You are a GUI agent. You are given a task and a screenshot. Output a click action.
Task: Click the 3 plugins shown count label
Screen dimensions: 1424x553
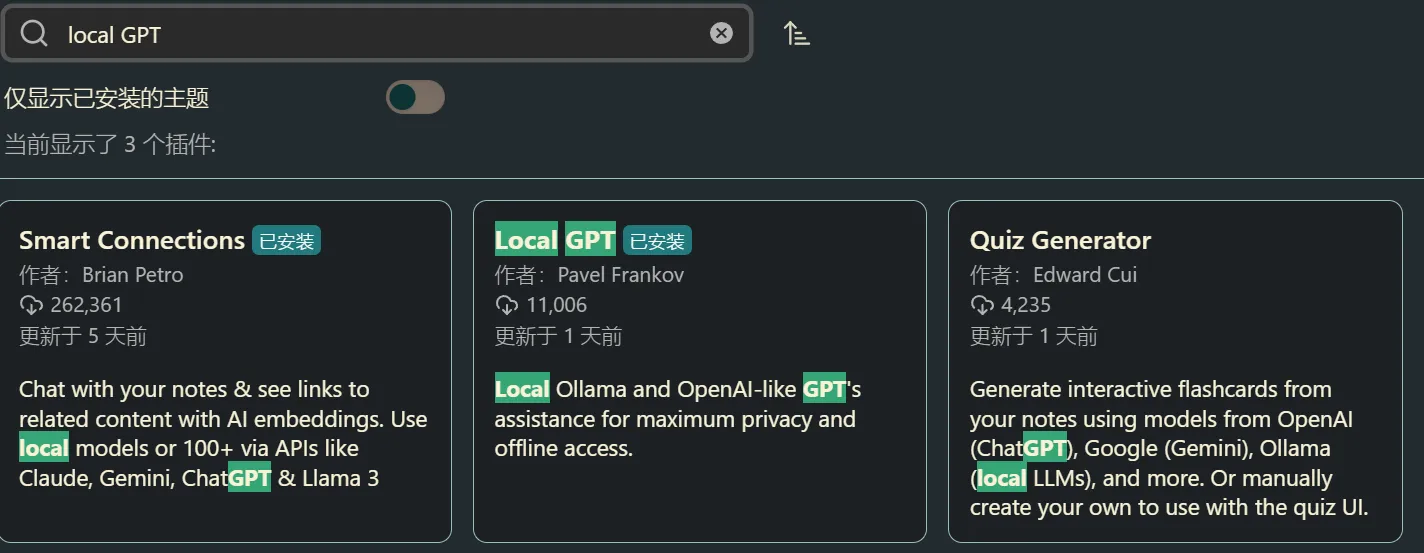pyautogui.click(x=110, y=145)
